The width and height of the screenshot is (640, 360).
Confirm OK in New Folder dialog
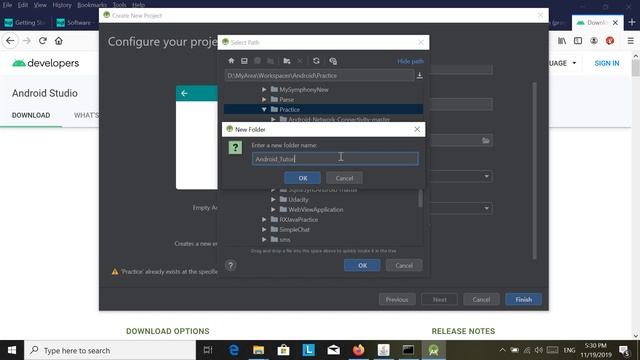pos(302,178)
